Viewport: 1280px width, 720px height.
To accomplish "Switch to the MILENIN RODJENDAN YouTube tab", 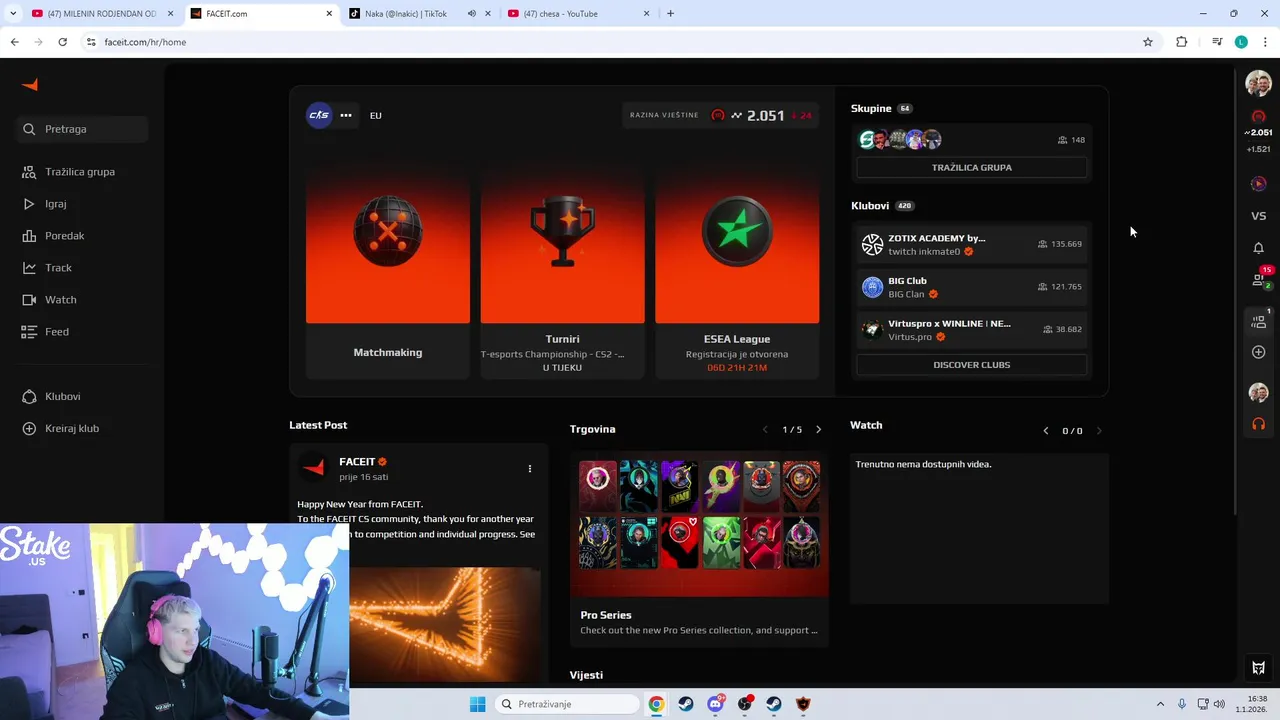I will [x=103, y=14].
